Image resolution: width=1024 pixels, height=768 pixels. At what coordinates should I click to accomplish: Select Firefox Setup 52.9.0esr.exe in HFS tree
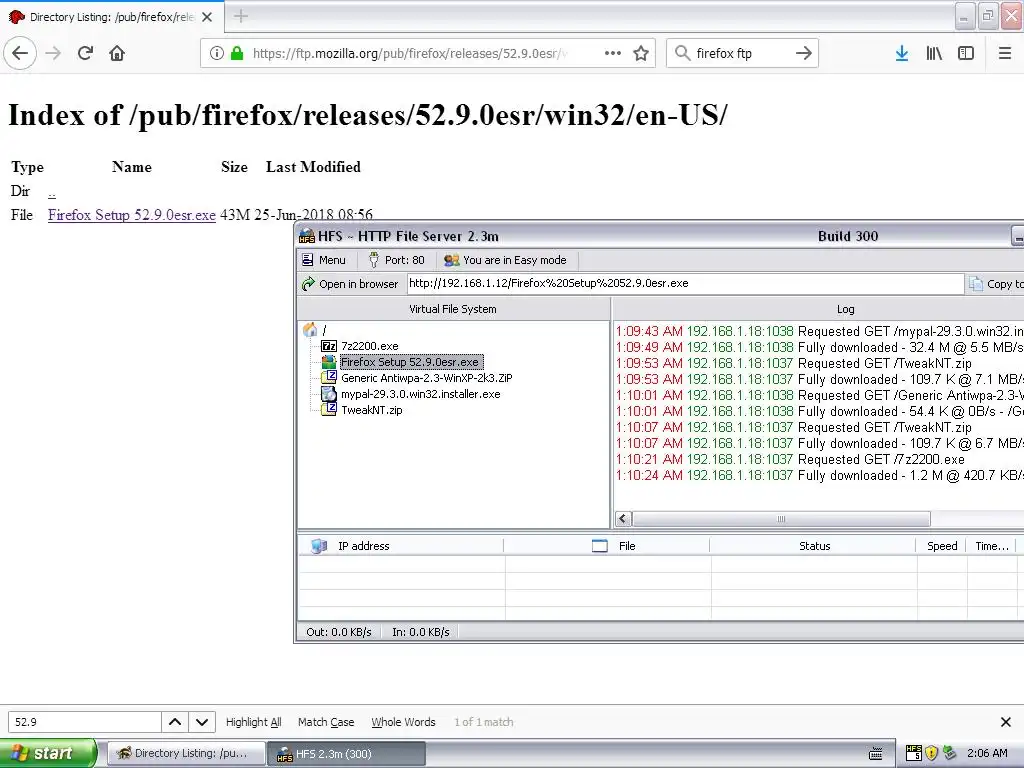point(410,362)
